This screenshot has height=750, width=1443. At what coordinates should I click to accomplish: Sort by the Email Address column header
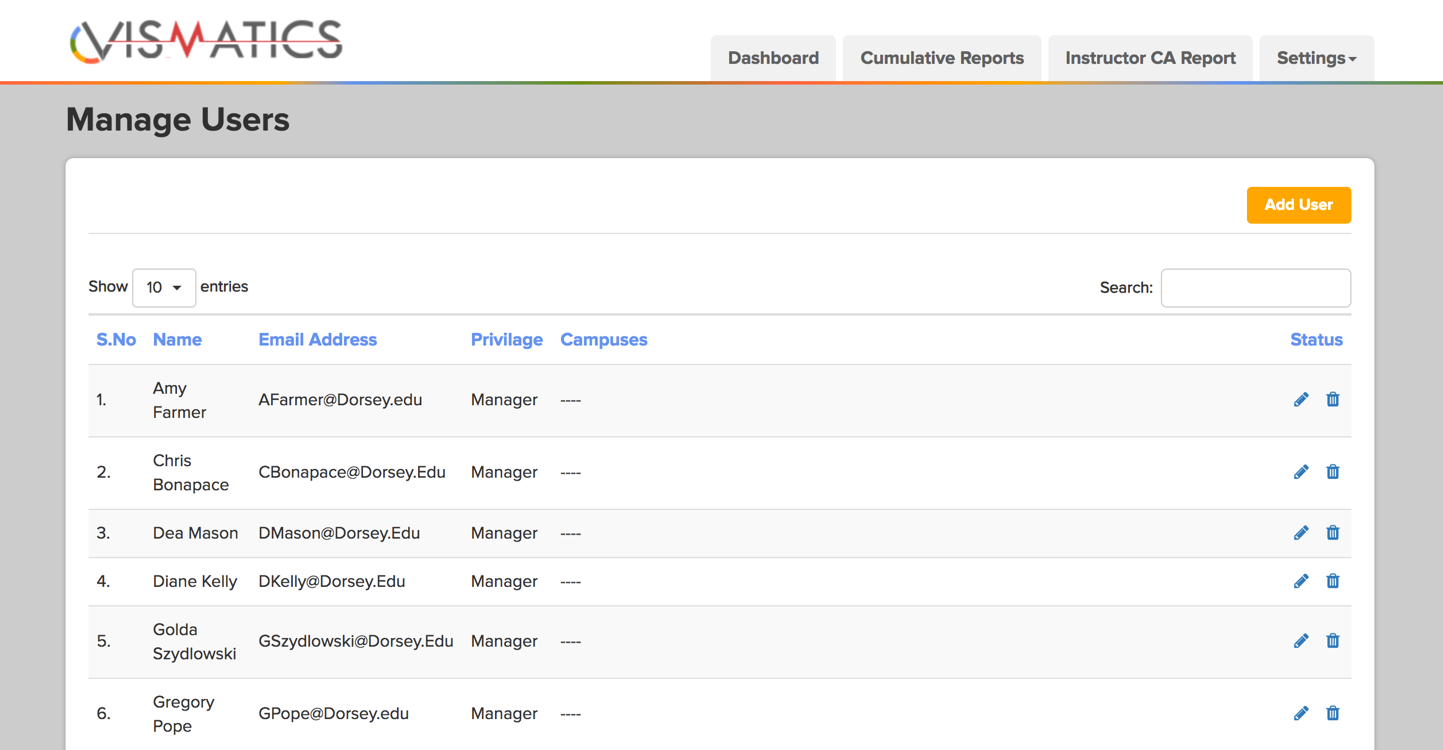317,340
